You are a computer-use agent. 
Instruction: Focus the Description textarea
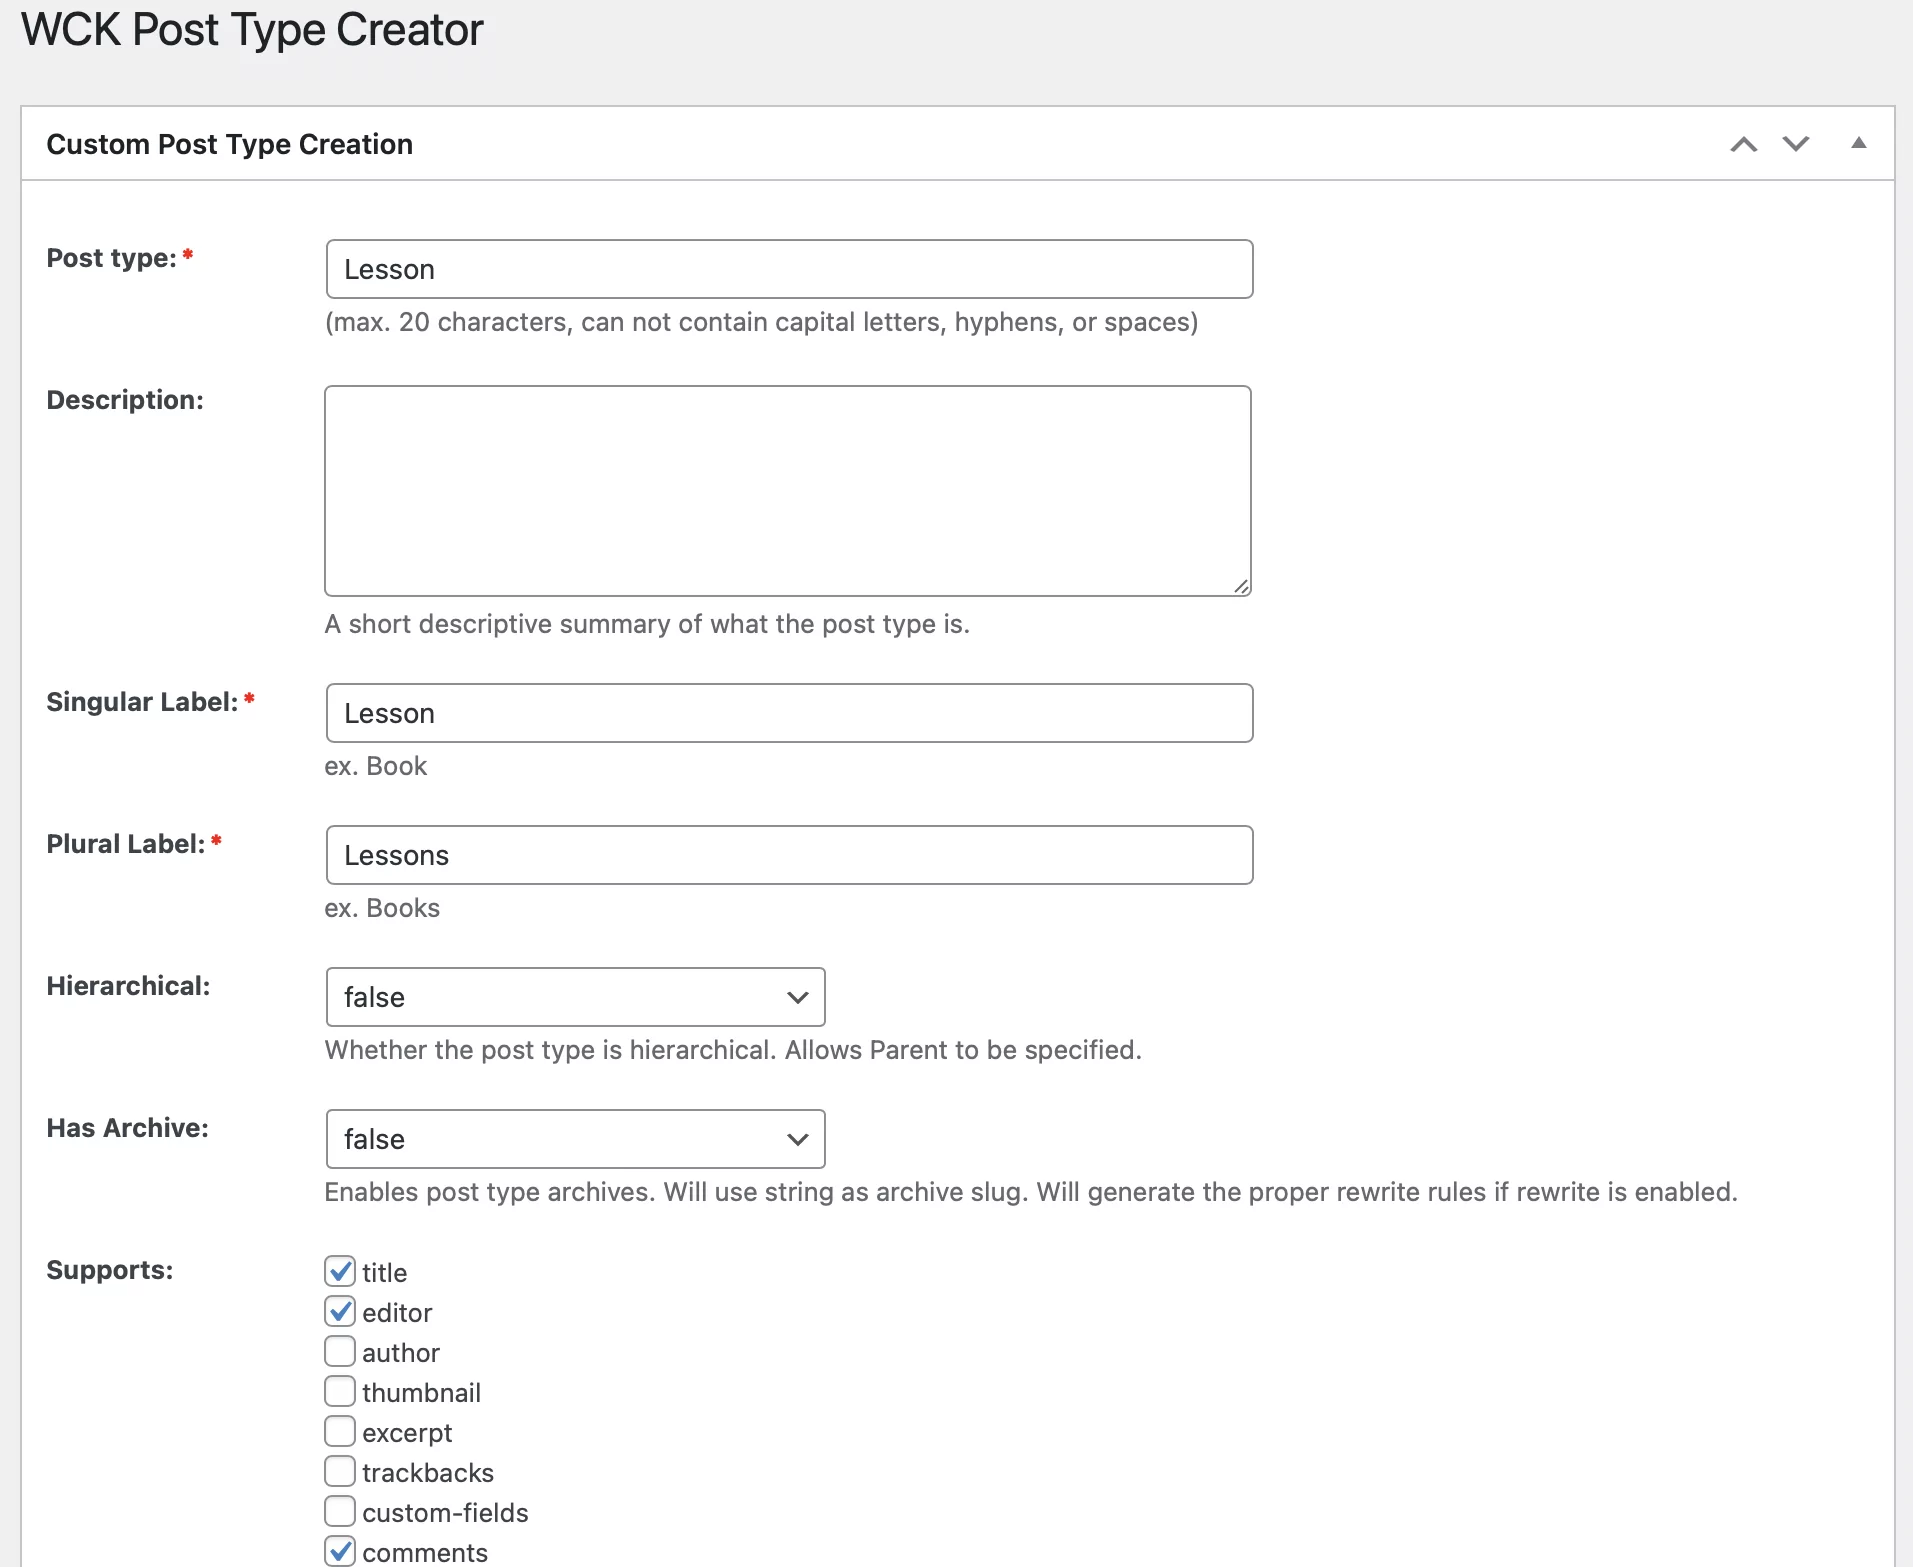pos(788,491)
